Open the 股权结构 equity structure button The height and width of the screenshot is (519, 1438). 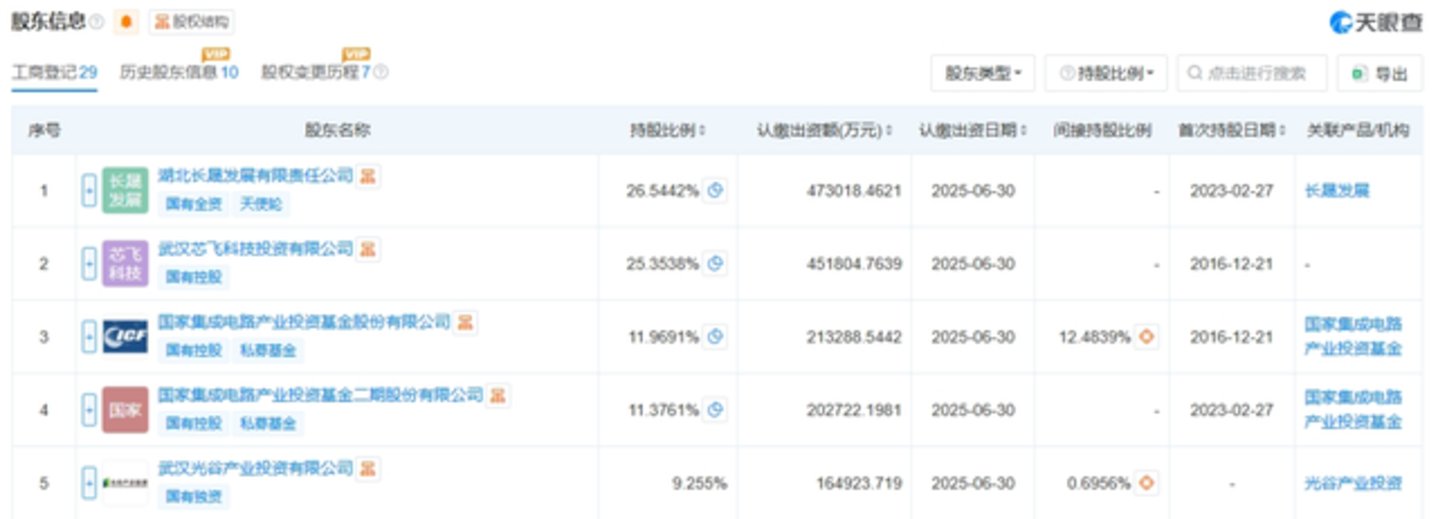193,21
